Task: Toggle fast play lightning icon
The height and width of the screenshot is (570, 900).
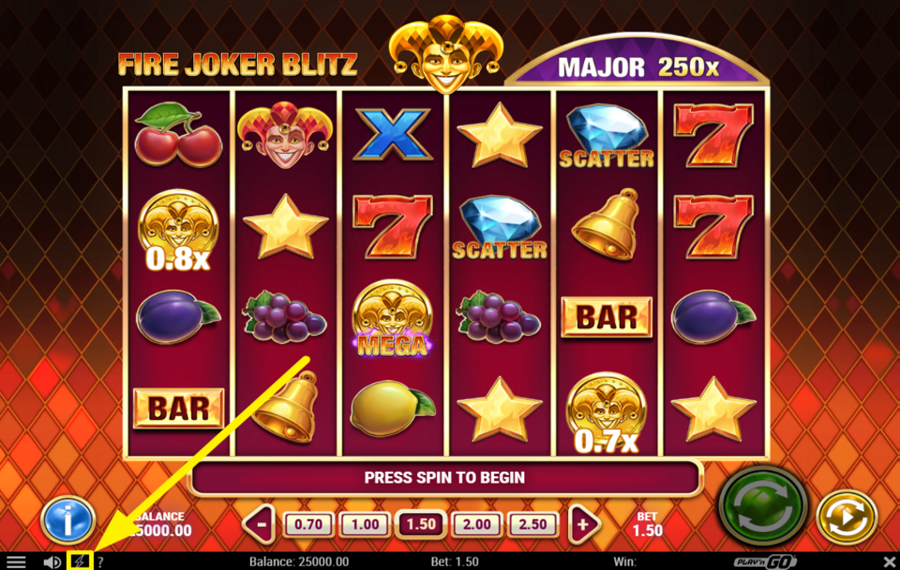Action: [80, 561]
